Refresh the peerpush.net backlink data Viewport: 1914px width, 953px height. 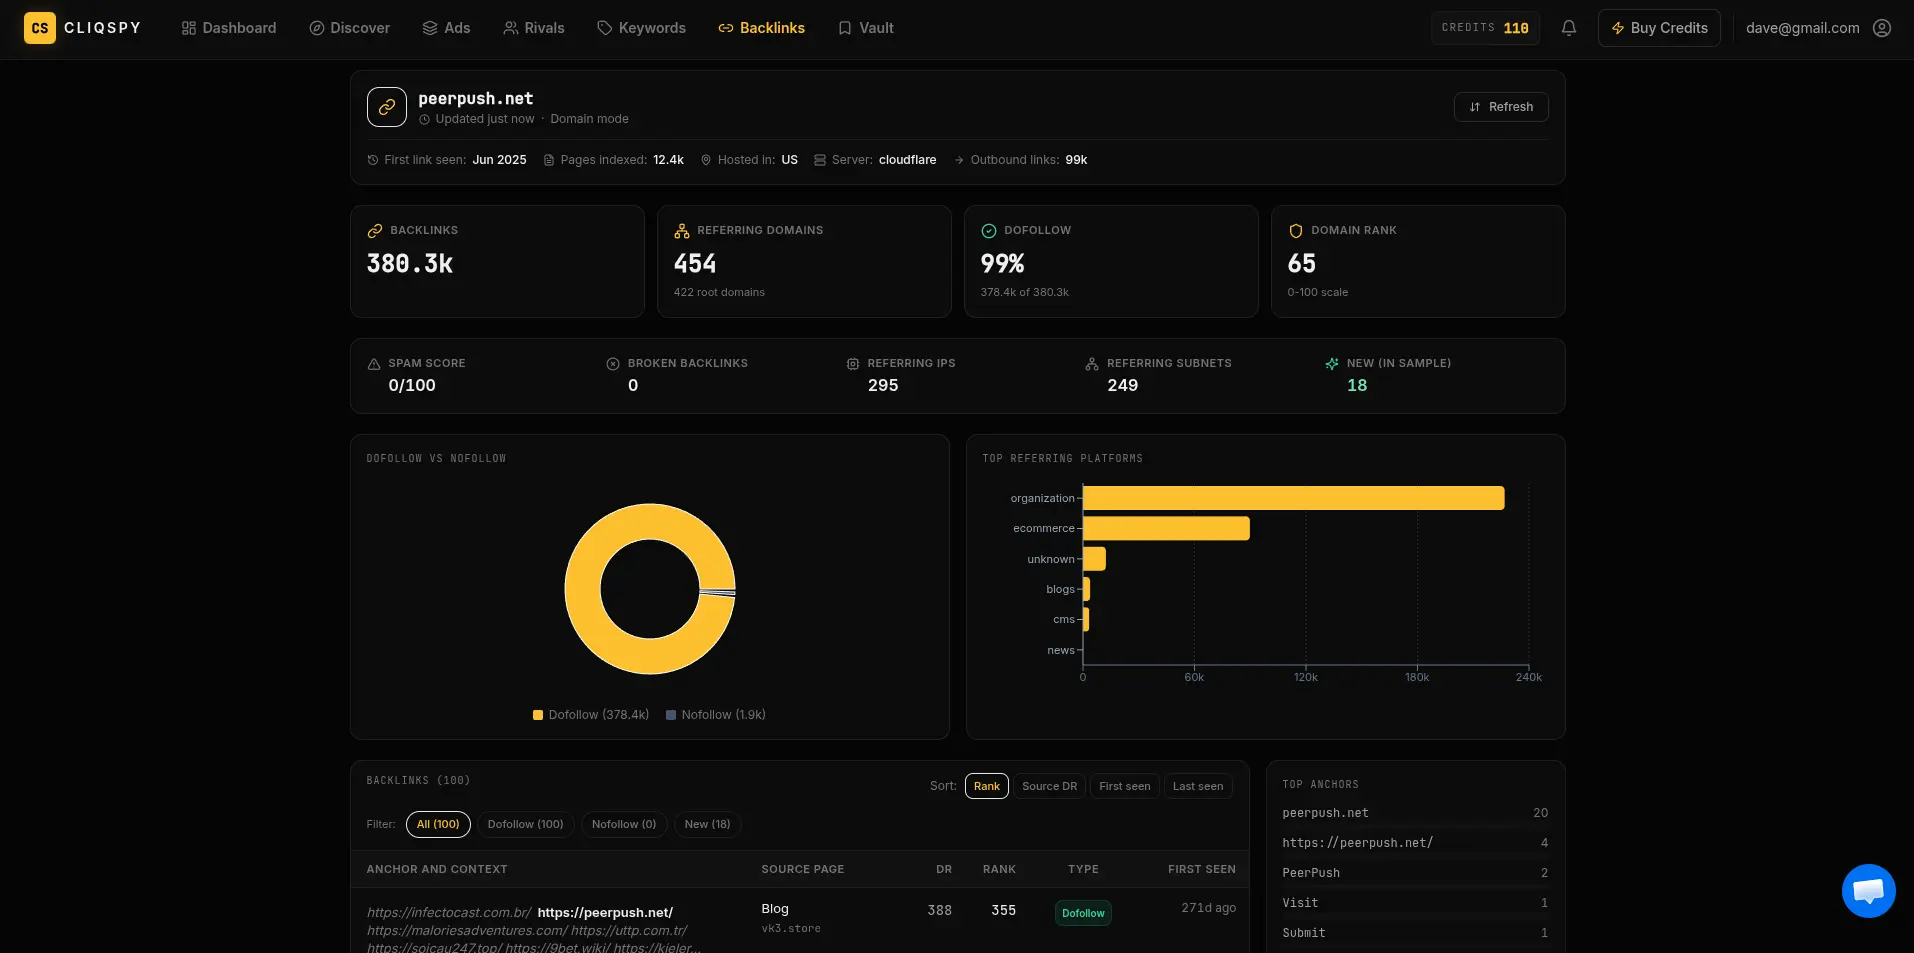pyautogui.click(x=1501, y=107)
